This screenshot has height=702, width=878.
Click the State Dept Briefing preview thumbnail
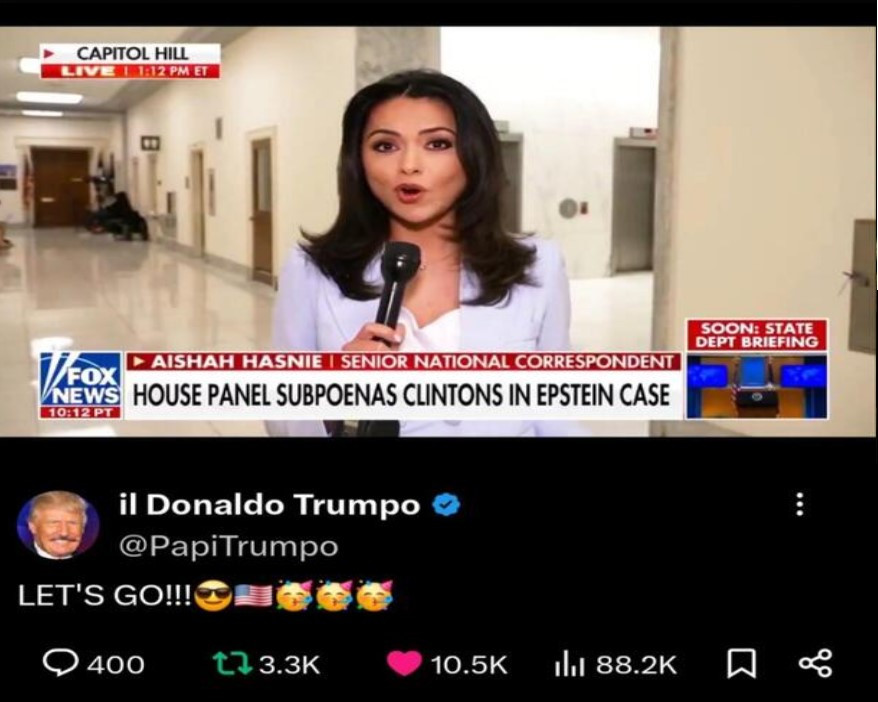point(757,369)
